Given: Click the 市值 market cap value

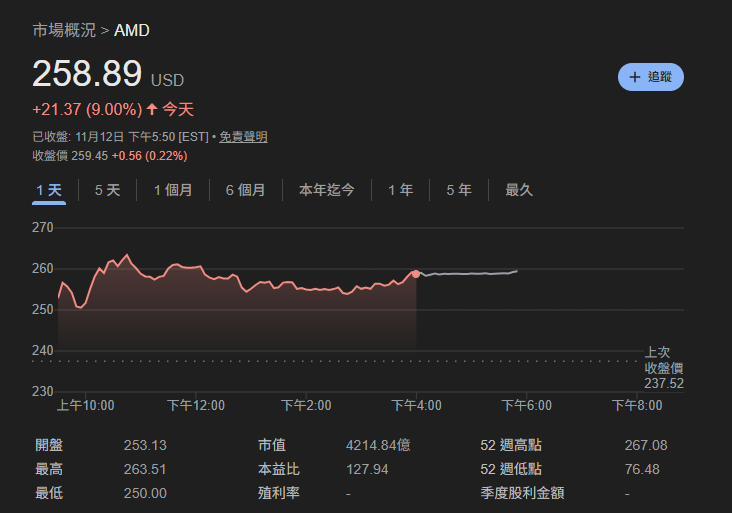Looking at the screenshot, I should (377, 445).
